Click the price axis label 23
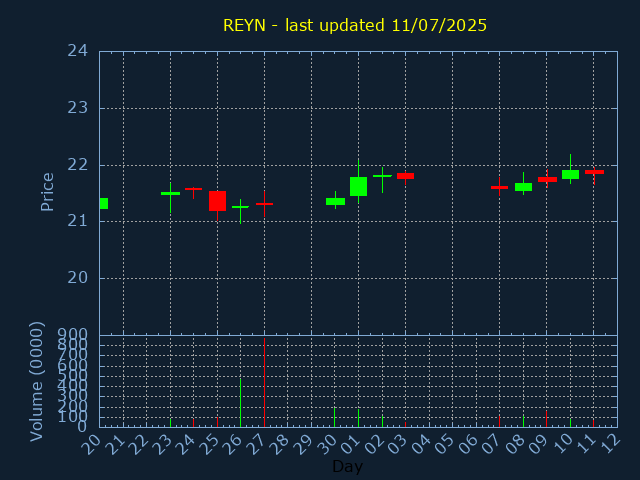640x480 pixels. point(78,108)
